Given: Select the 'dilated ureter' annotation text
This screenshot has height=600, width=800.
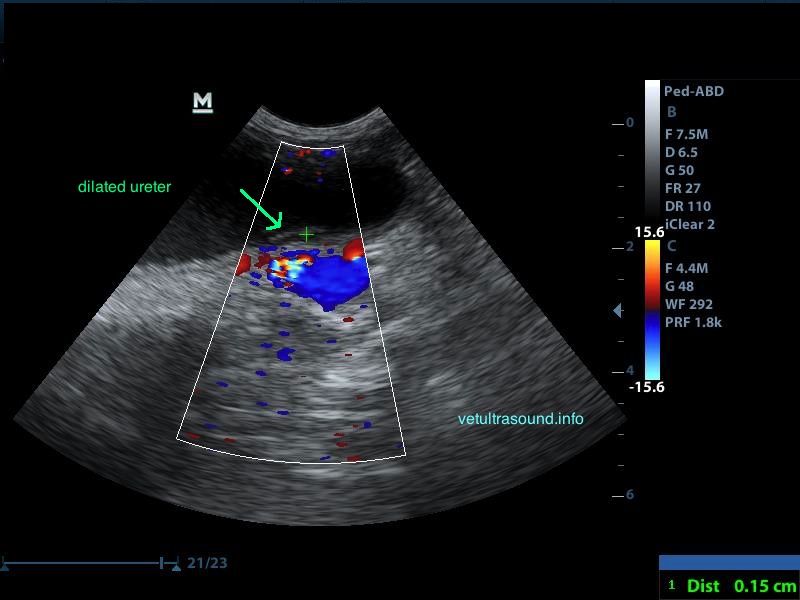Looking at the screenshot, I should click(125, 187).
